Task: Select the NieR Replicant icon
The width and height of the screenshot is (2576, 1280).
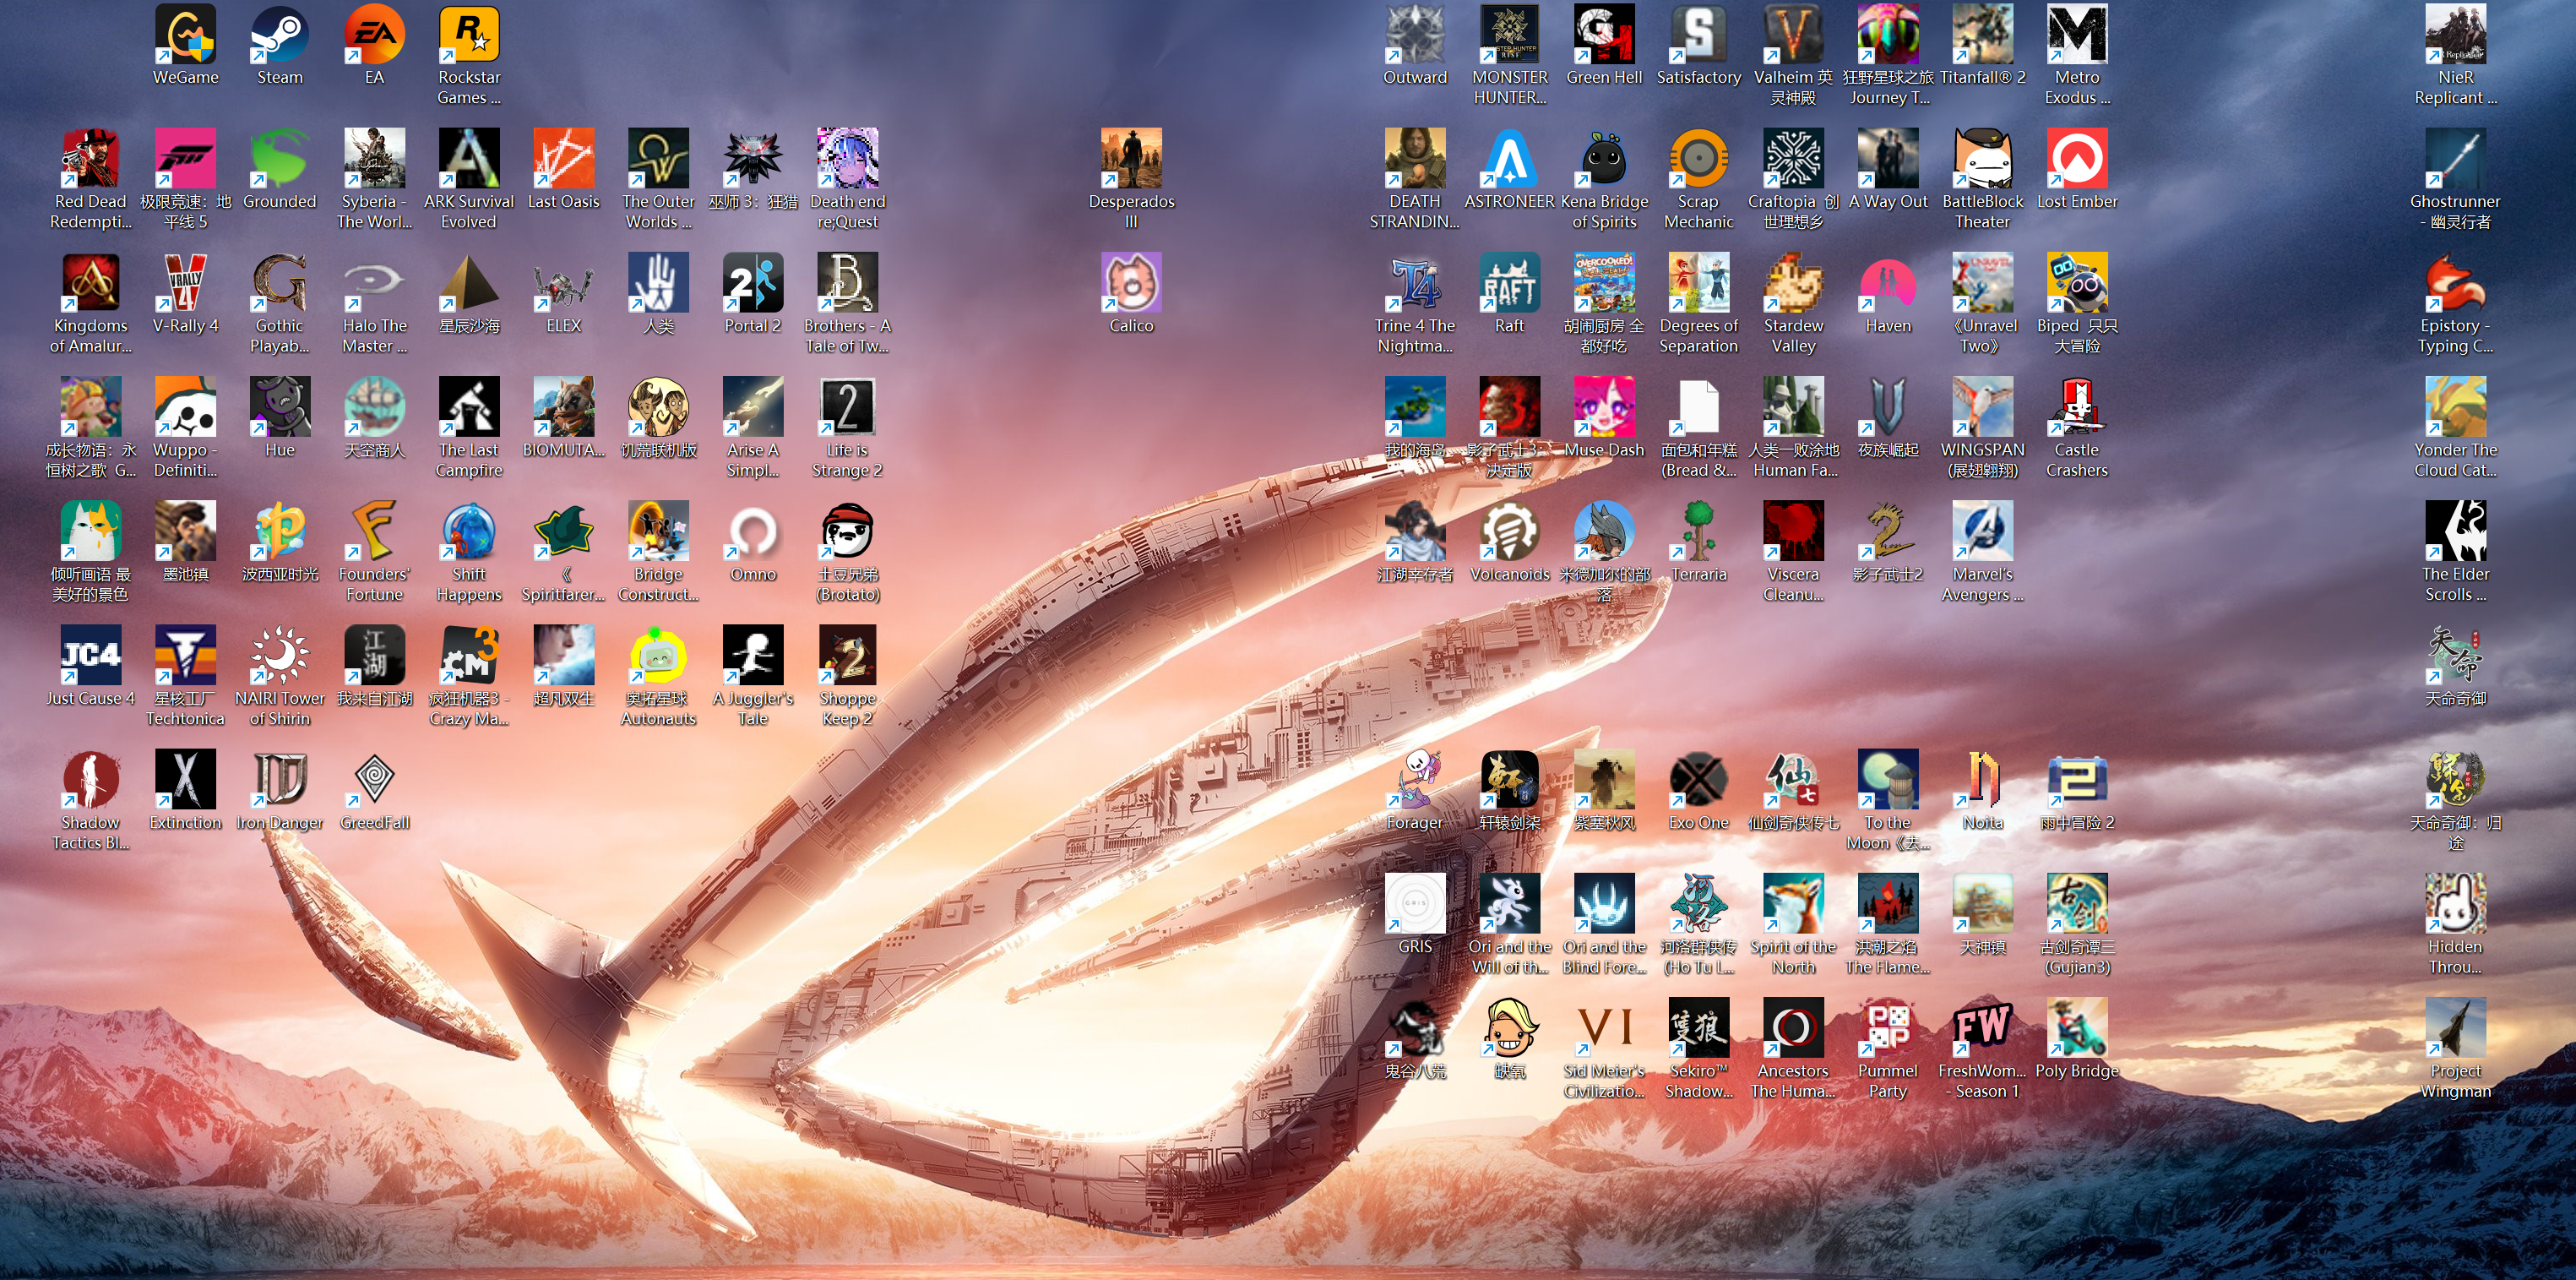Action: [x=2455, y=34]
